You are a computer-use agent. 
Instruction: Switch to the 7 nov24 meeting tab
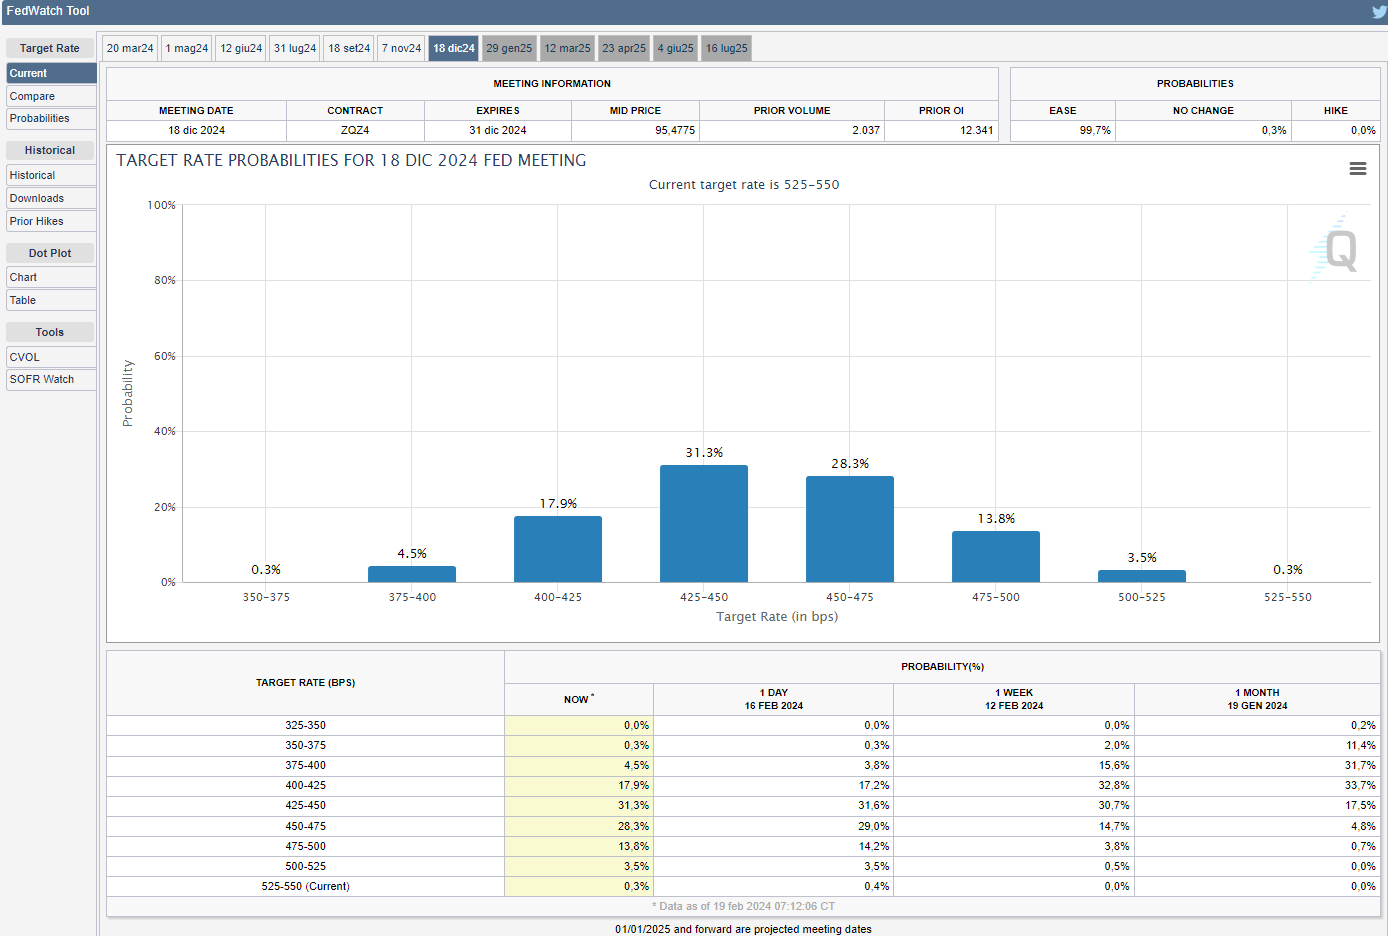401,48
